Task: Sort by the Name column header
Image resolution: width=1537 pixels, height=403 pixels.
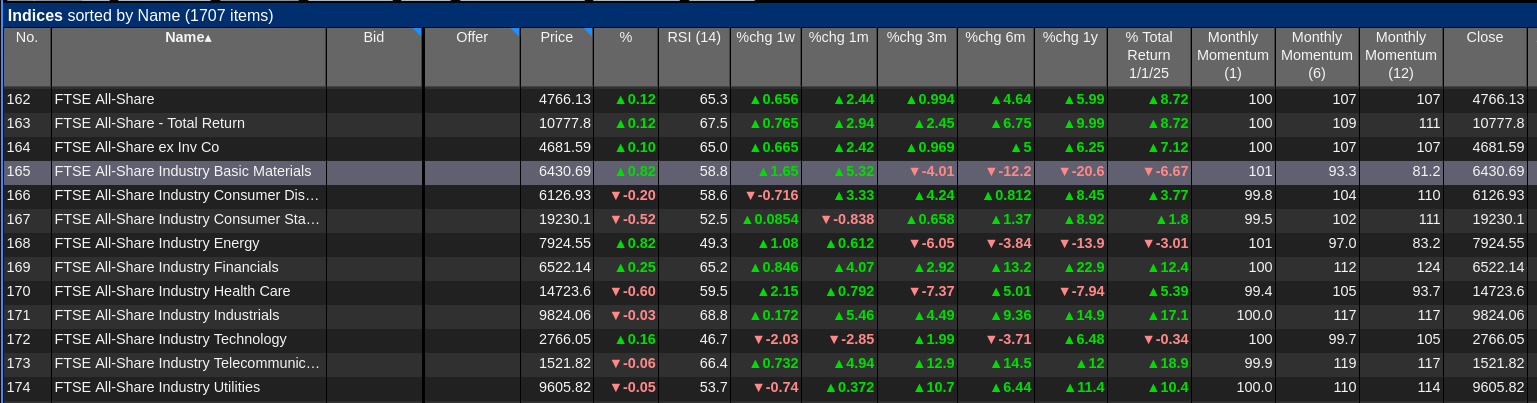Action: [189, 57]
